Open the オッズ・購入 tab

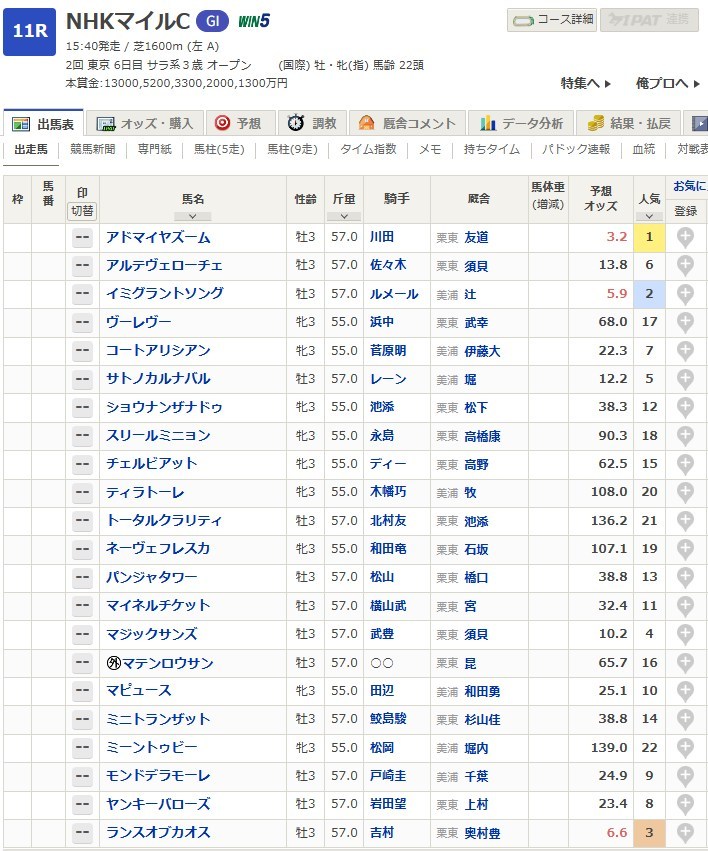[145, 124]
